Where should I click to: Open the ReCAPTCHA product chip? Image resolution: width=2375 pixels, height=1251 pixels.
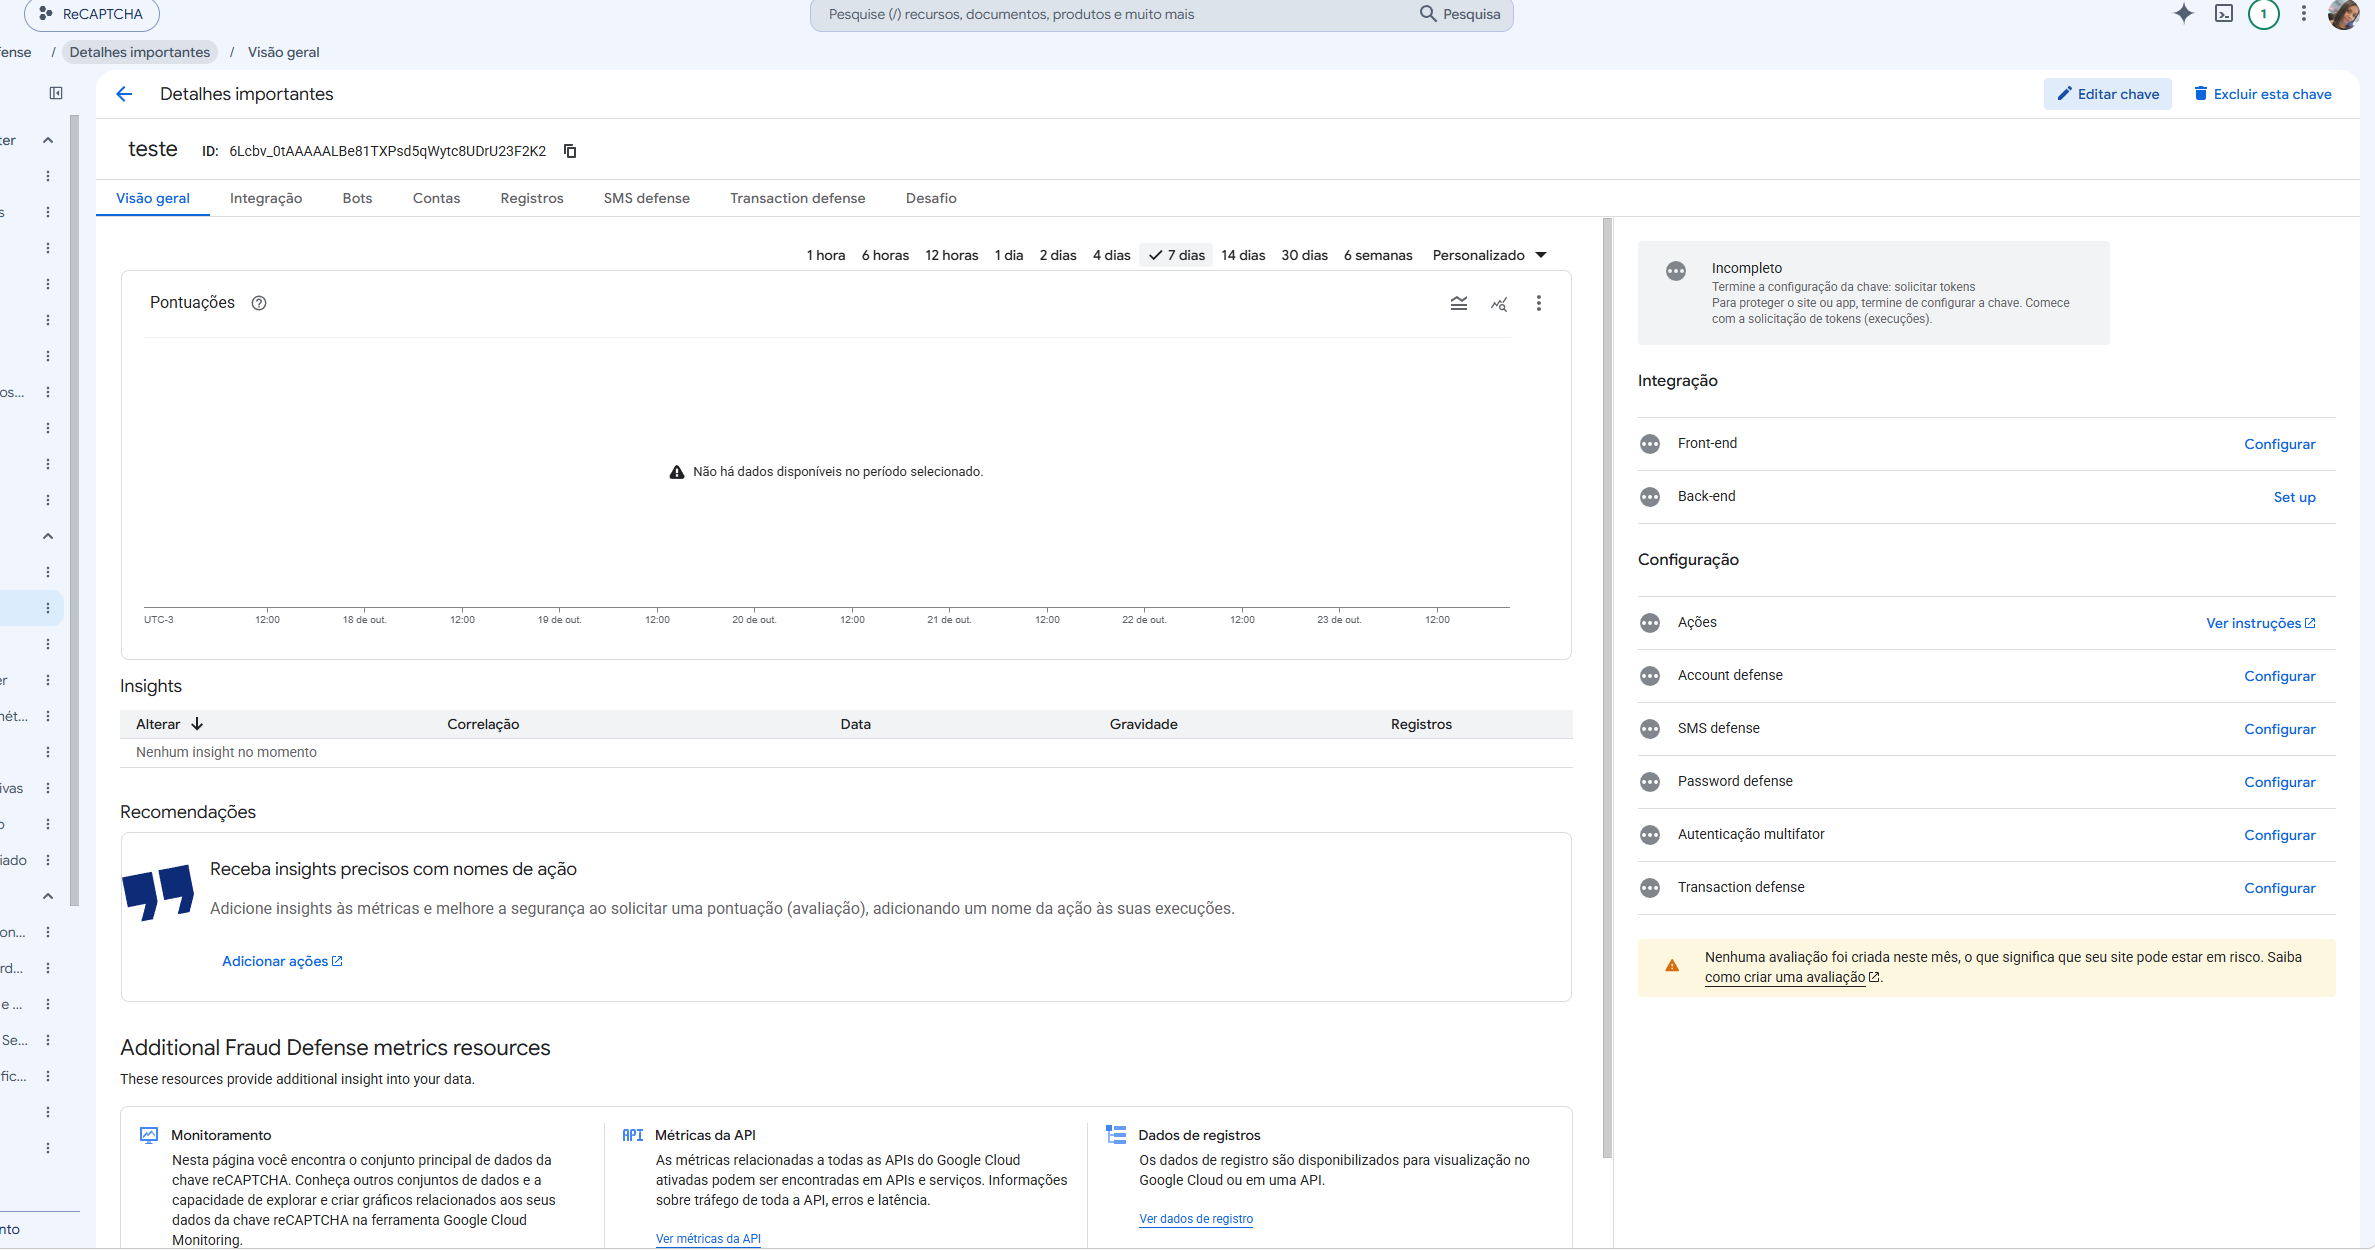click(92, 14)
